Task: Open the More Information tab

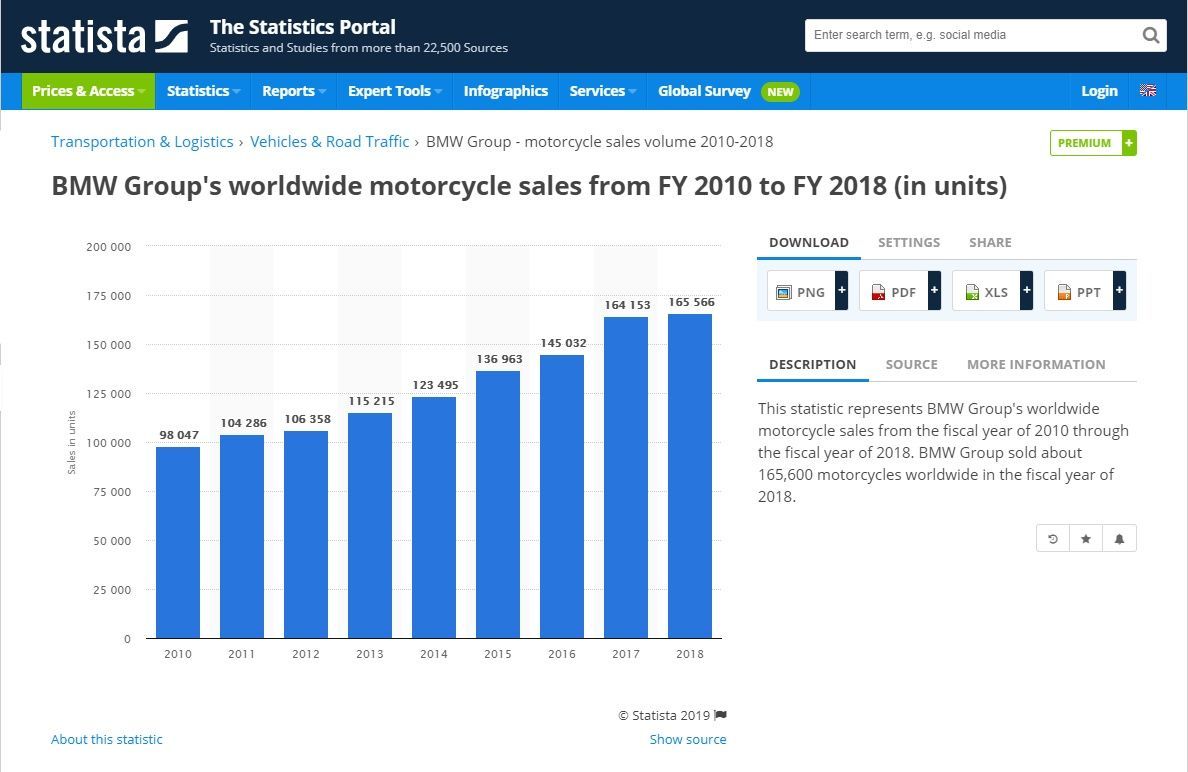Action: [1035, 365]
